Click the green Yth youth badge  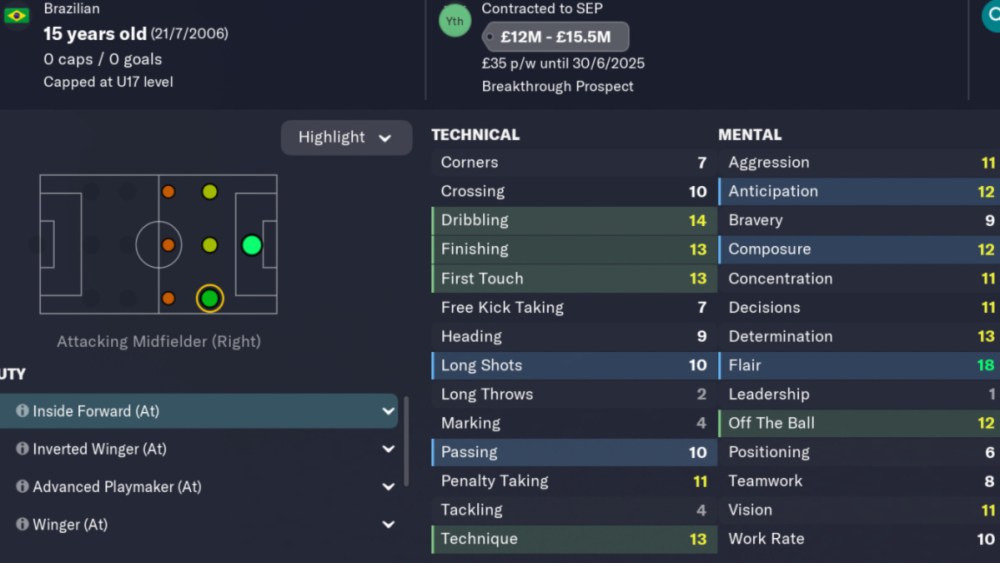(455, 20)
